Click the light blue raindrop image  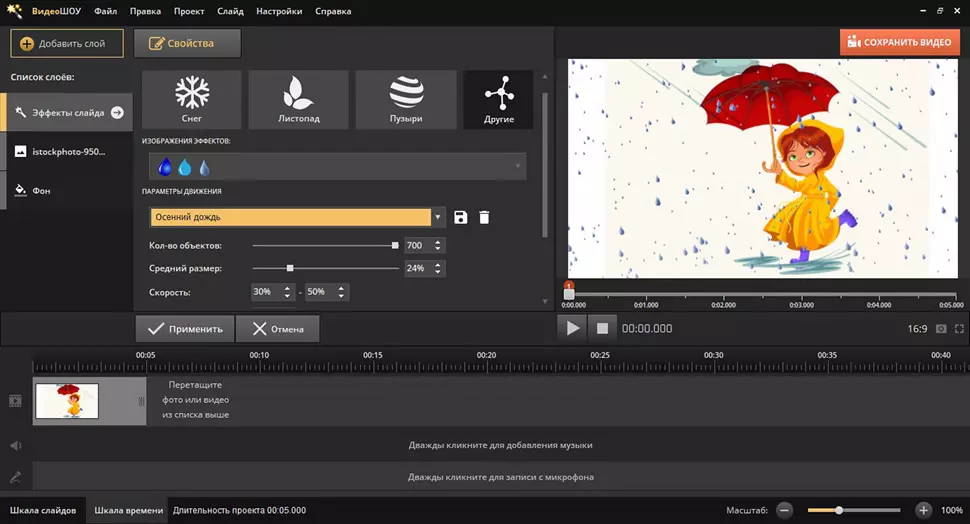pyautogui.click(x=185, y=167)
